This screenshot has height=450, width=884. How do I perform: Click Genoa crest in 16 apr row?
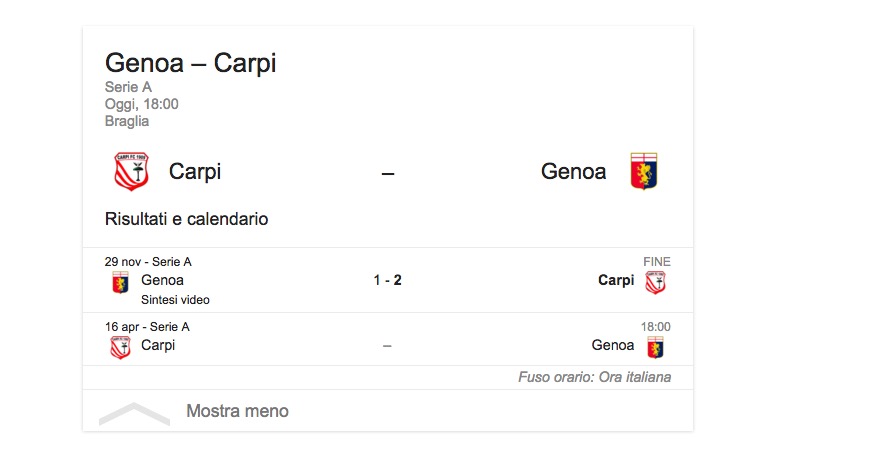click(x=655, y=346)
